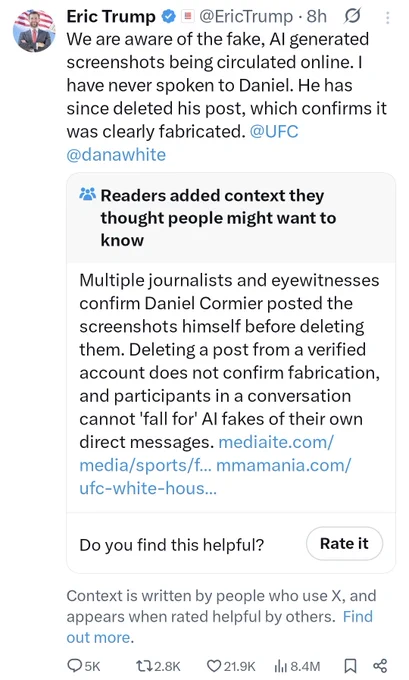Click the flag affiliation badge icon
The image size is (409, 680).
tap(188, 16)
